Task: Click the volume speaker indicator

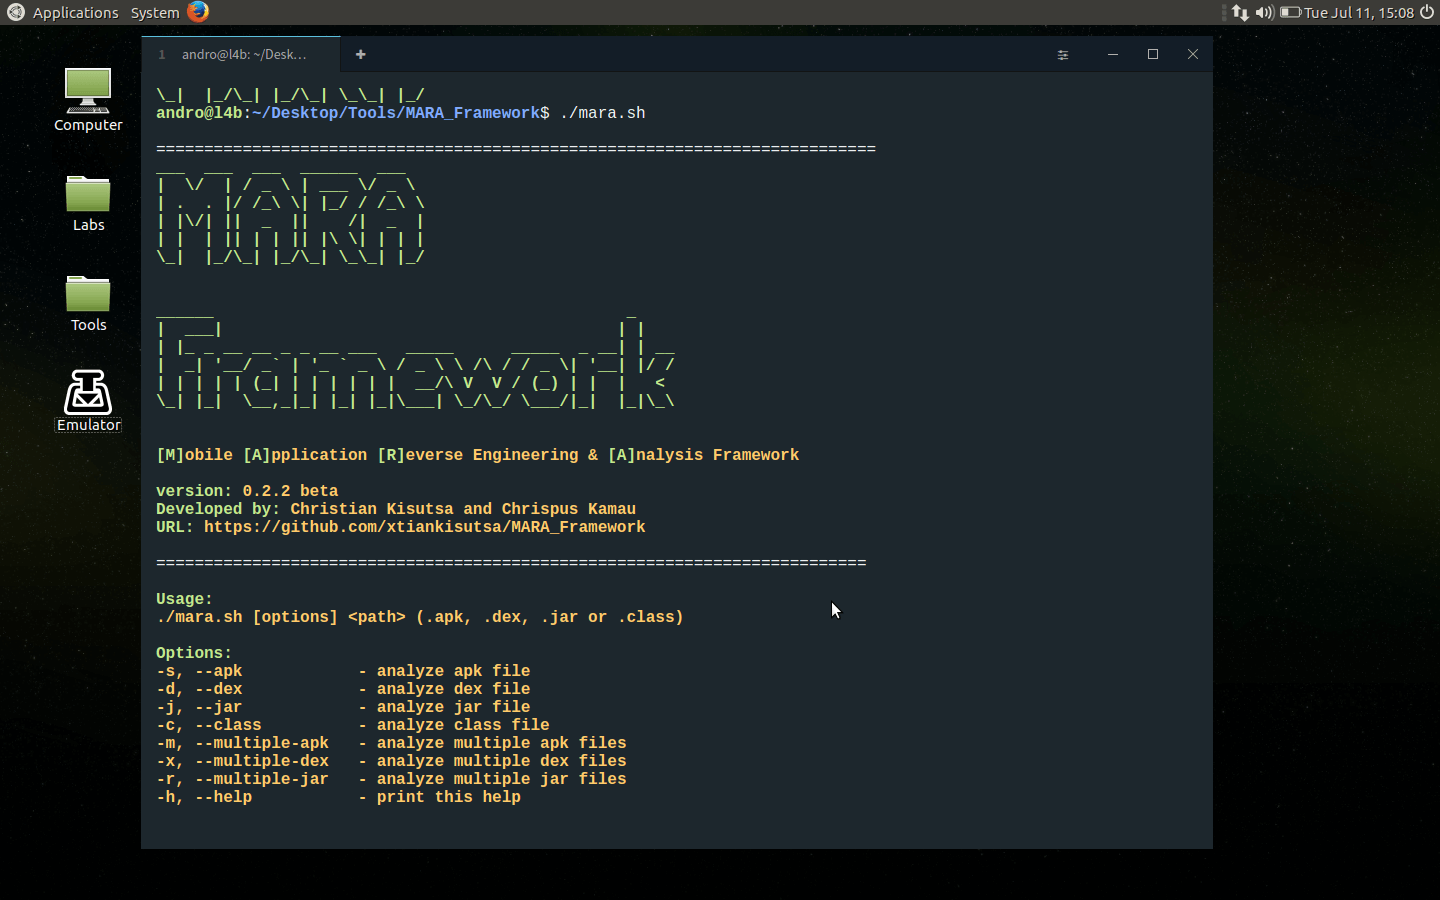Action: [x=1264, y=13]
